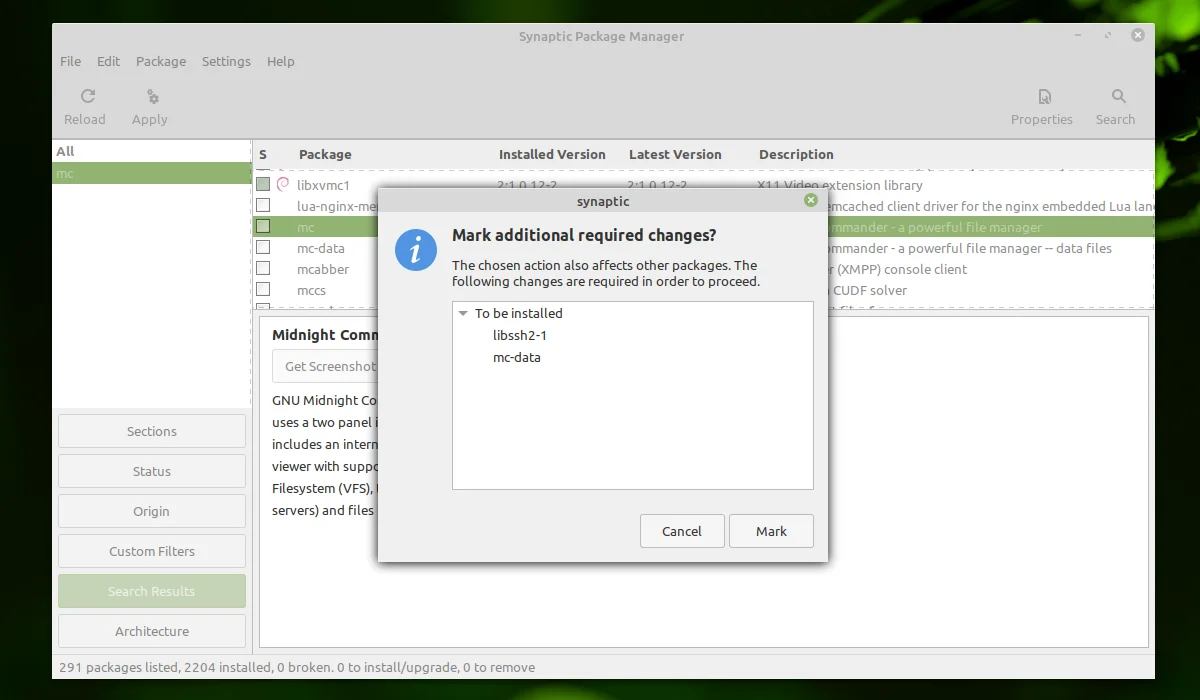This screenshot has width=1200, height=700.
Task: Open the Settings menu
Action: (226, 61)
